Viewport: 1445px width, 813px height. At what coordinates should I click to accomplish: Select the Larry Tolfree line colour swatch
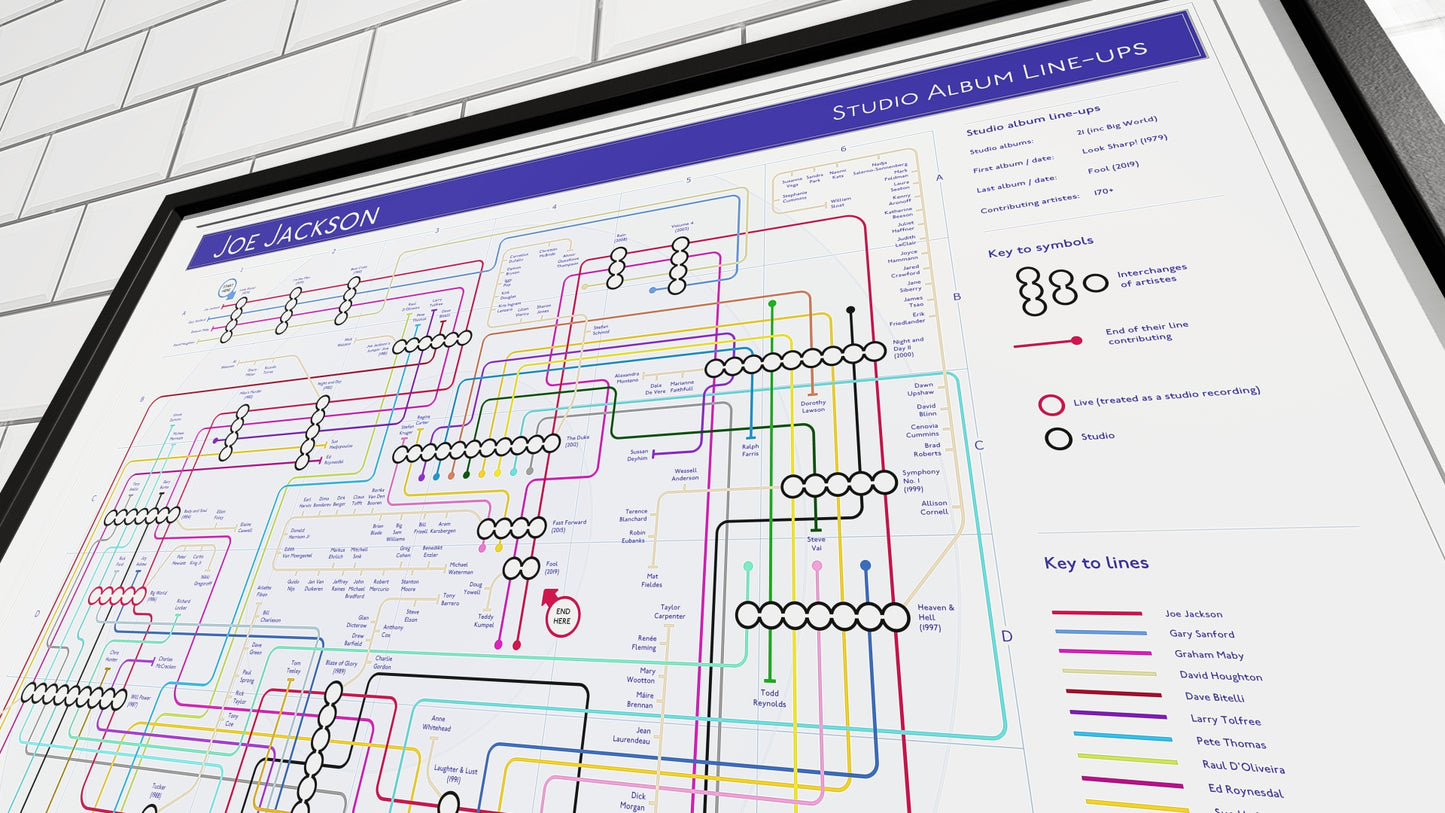pyautogui.click(x=1118, y=715)
